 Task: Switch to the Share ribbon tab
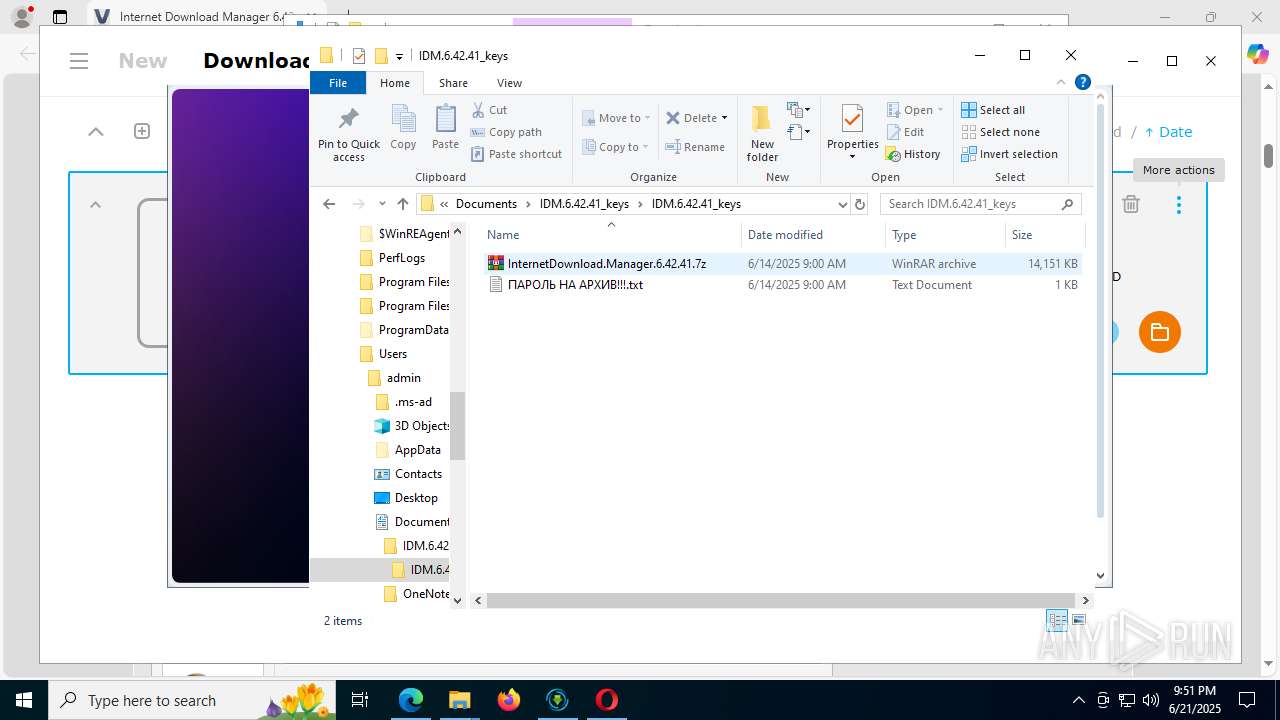453,83
